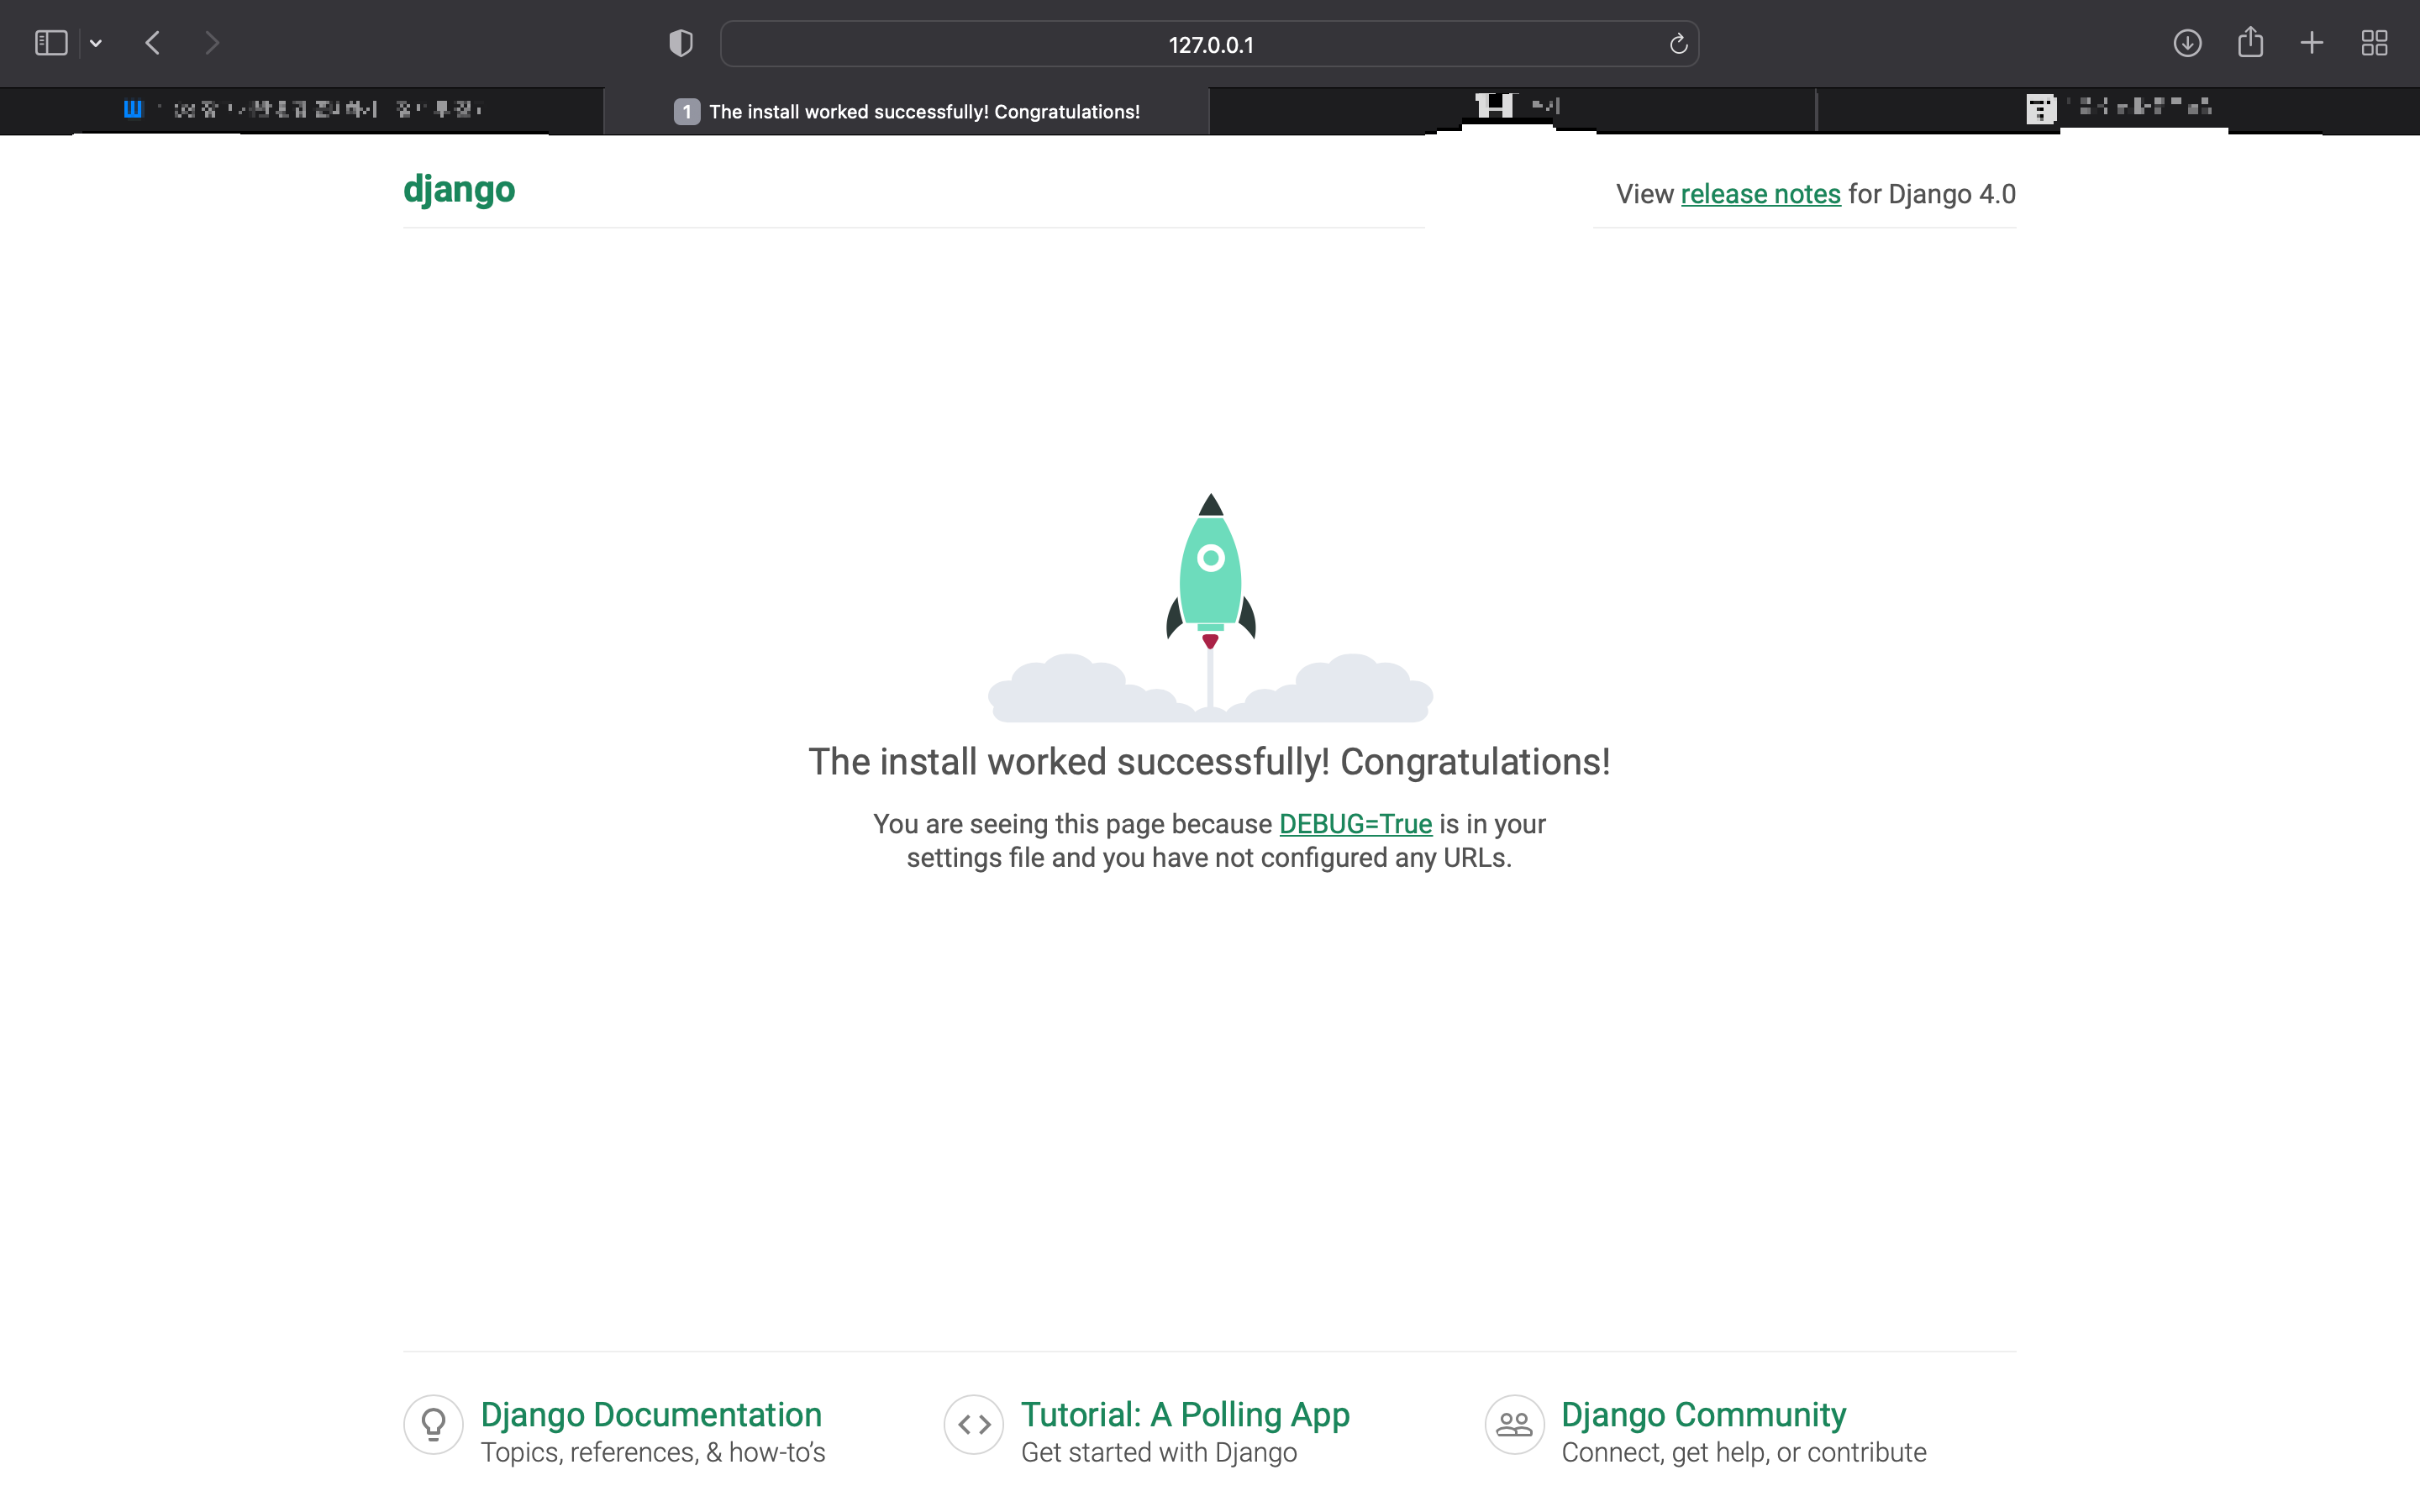Screen dimensions: 2420x1512
Task: Open a new tab with plus
Action: (2312, 43)
